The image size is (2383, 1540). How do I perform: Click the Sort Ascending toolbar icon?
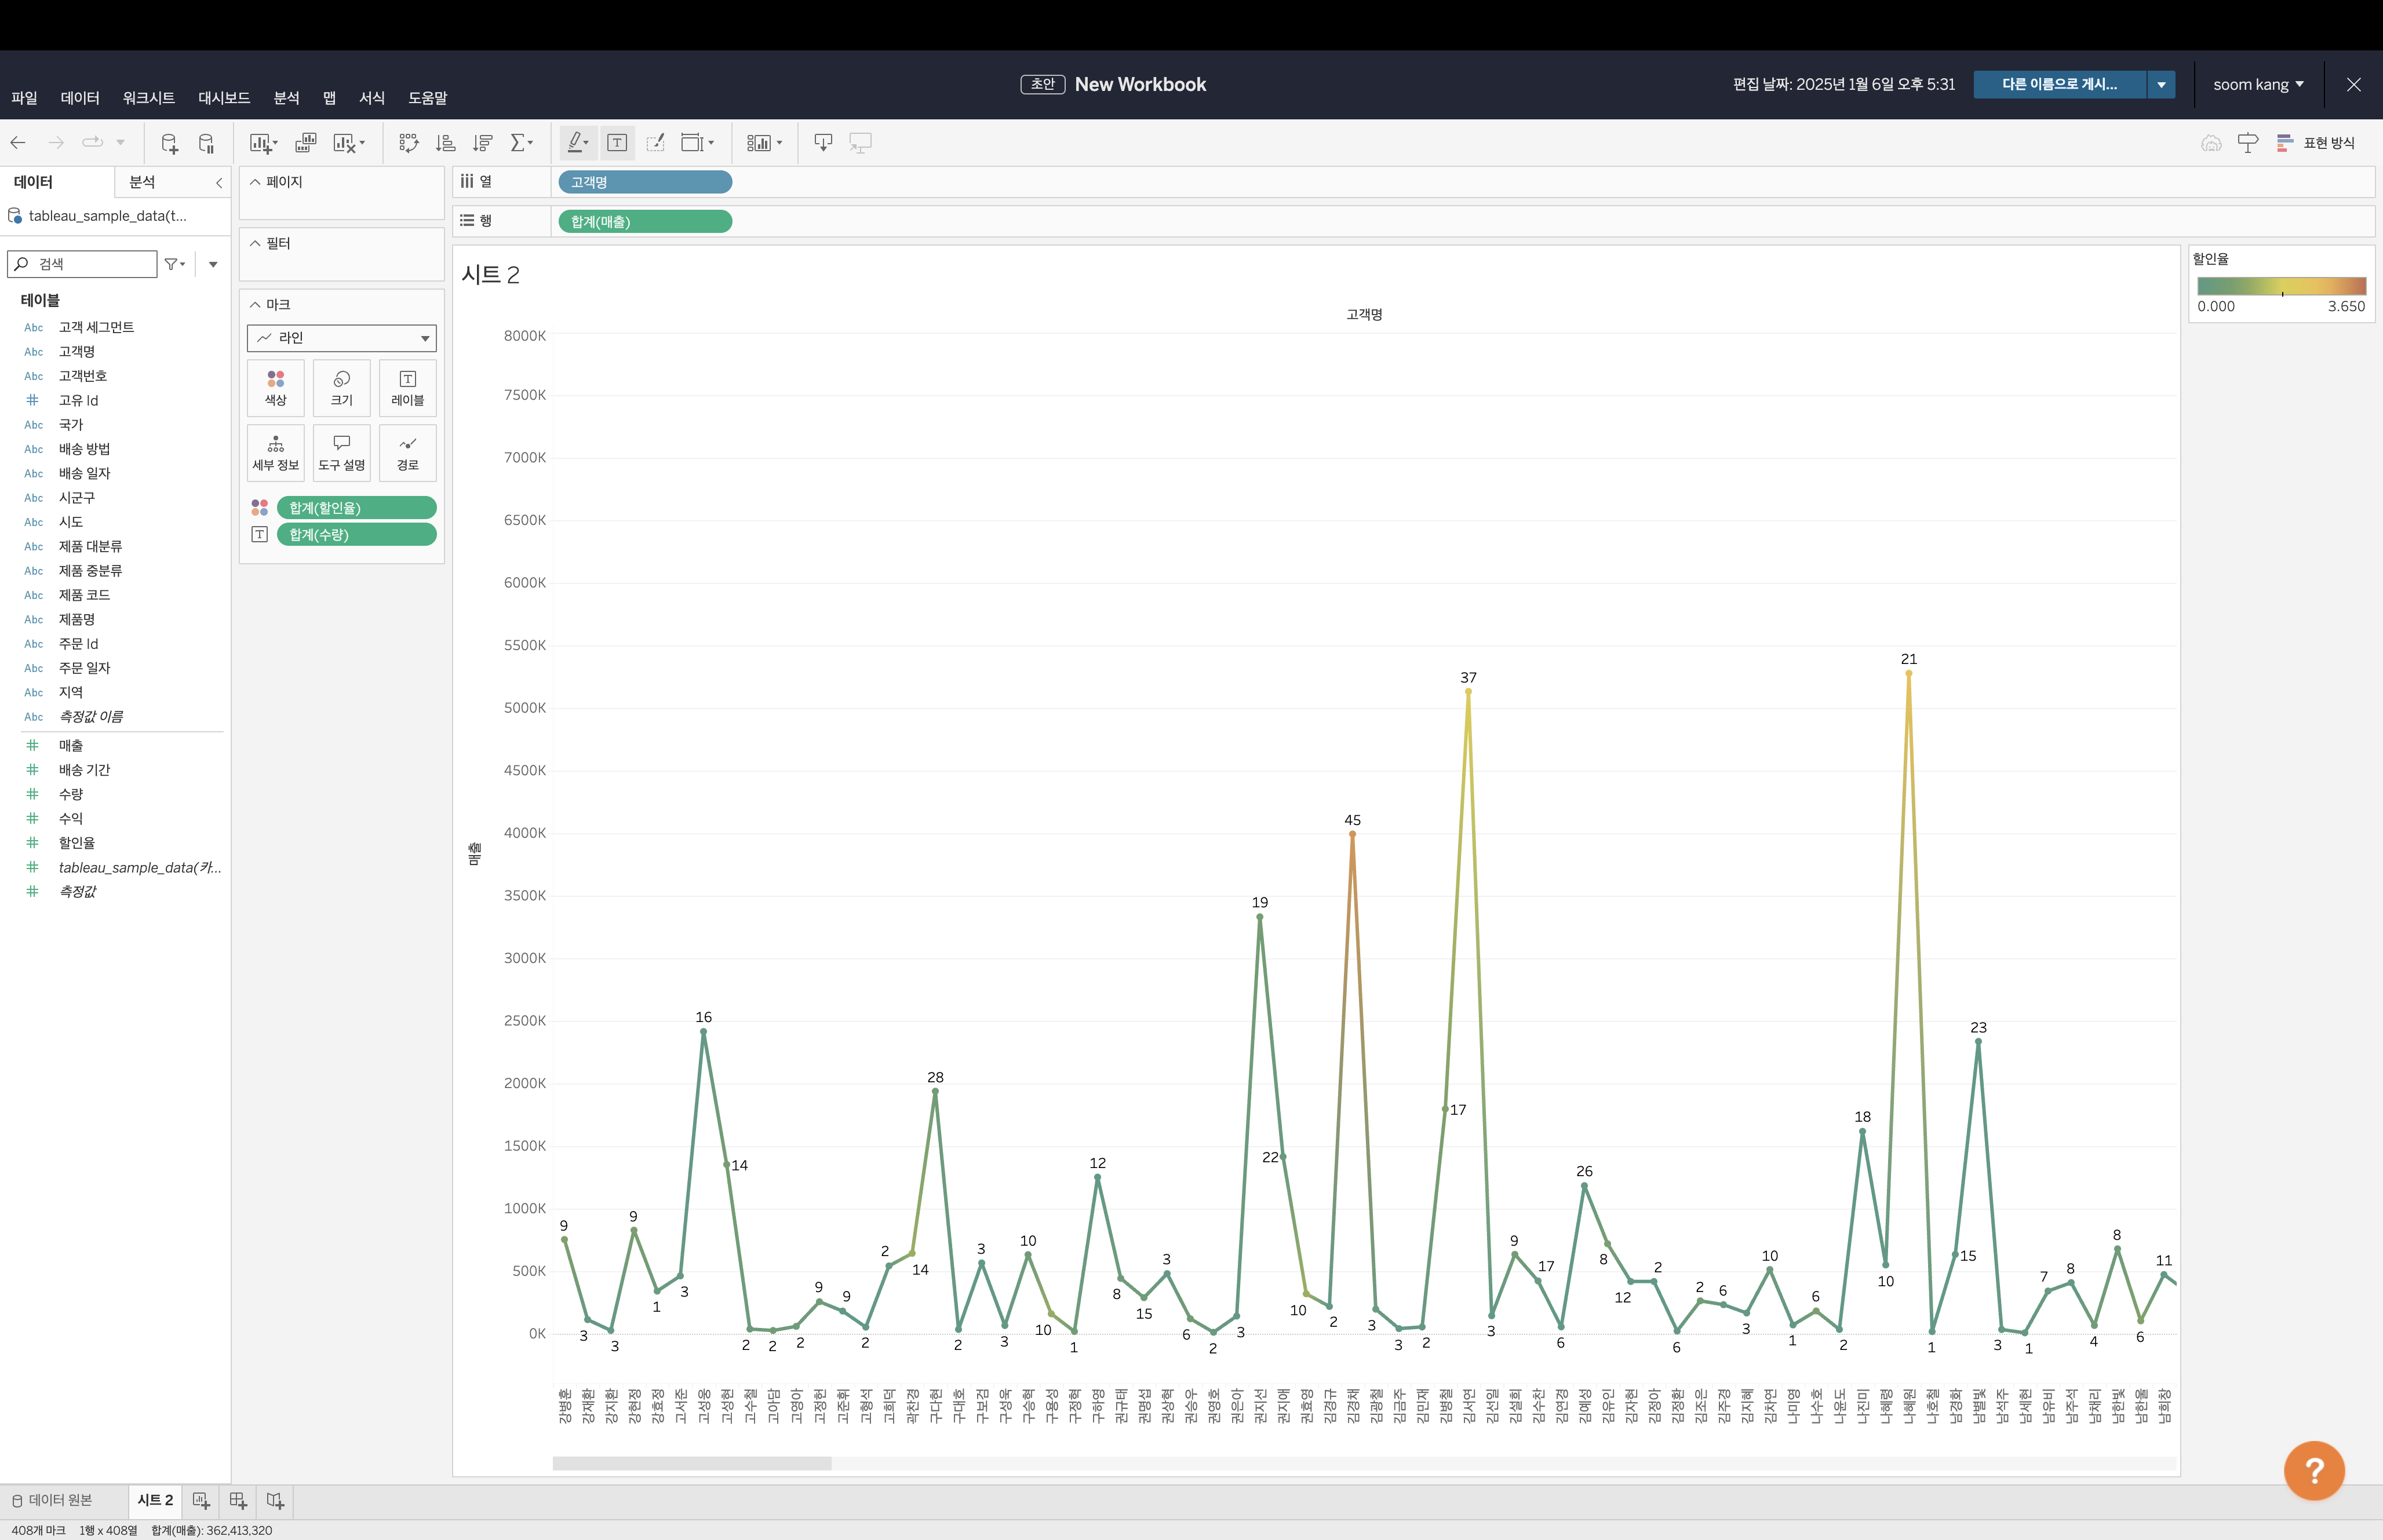[x=446, y=143]
